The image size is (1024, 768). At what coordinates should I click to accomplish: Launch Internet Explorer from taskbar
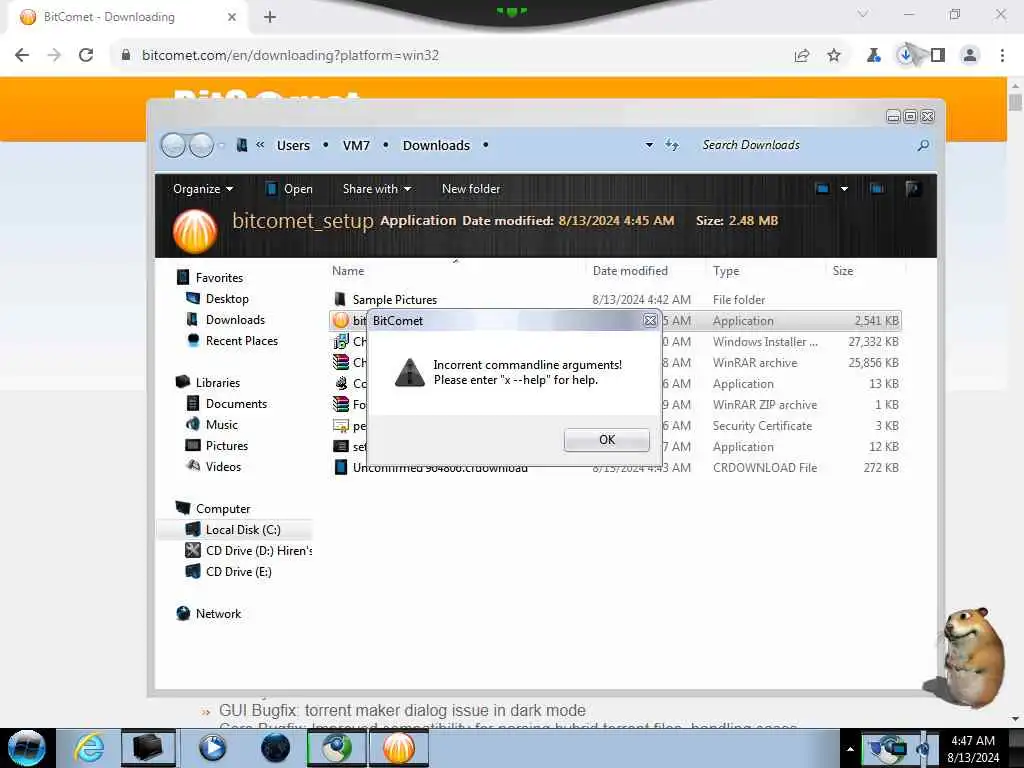click(x=88, y=748)
